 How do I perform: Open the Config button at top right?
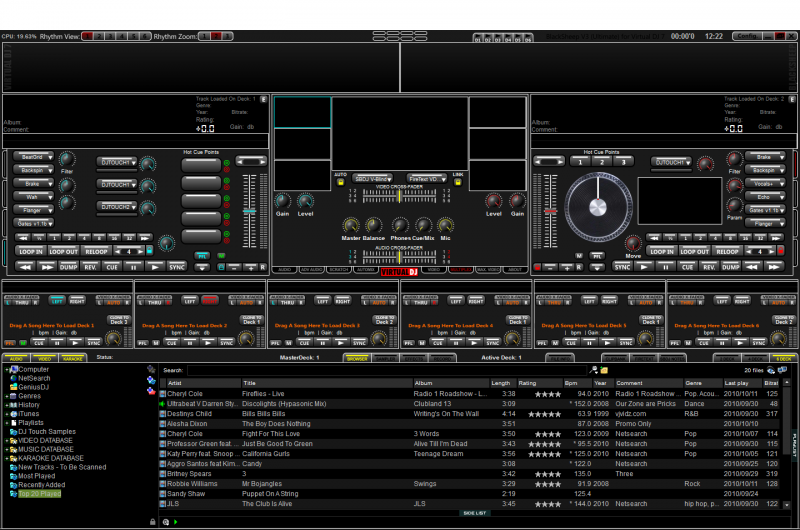tap(747, 36)
